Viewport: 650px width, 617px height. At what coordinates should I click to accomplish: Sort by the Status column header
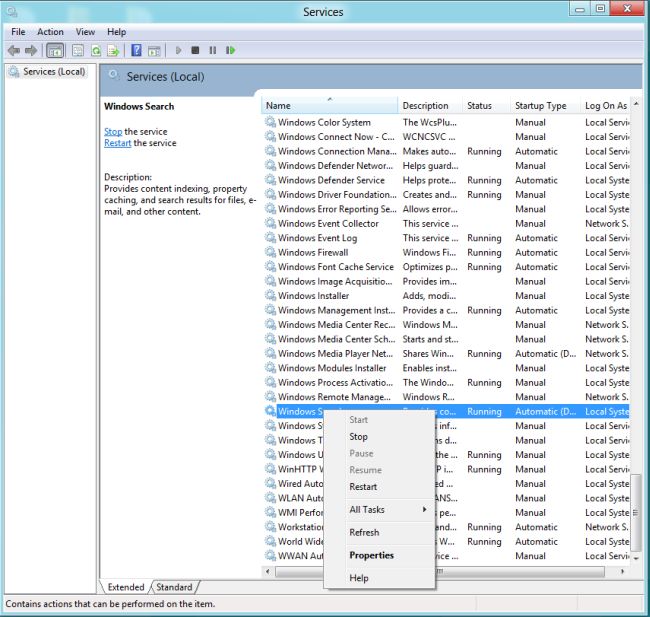coord(486,105)
